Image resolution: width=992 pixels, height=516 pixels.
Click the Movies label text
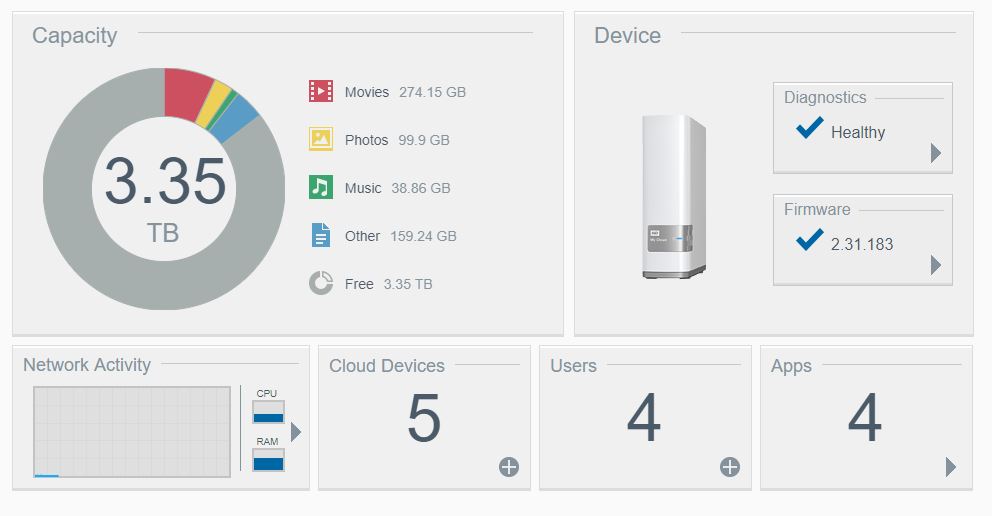pyautogui.click(x=367, y=92)
